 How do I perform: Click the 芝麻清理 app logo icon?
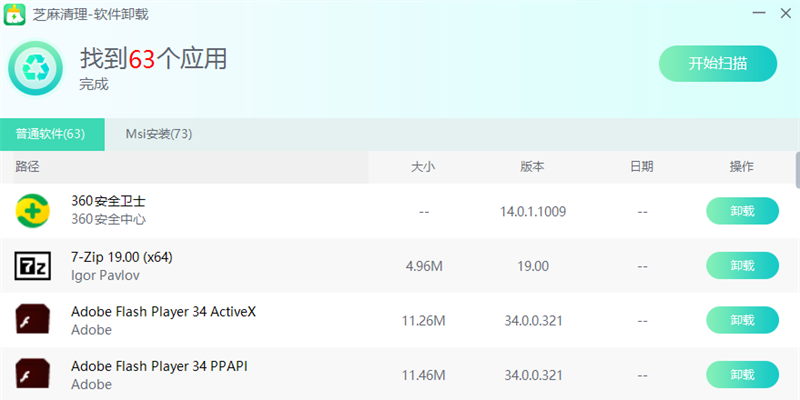pos(16,16)
